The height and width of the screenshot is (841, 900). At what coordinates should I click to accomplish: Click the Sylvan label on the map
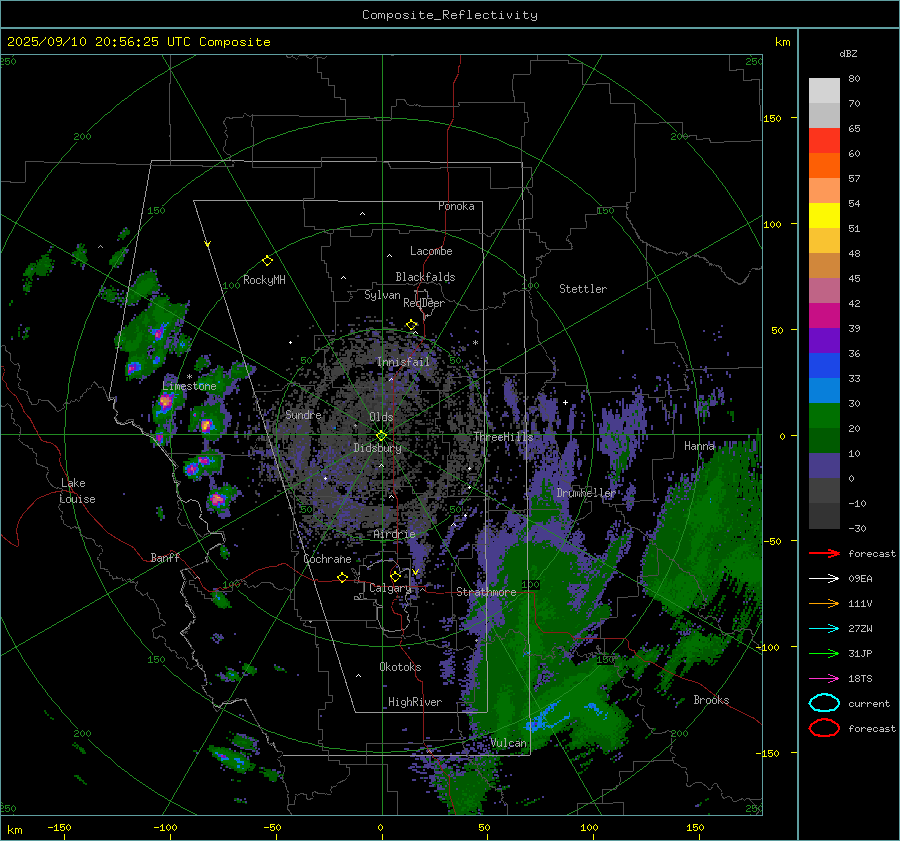(382, 295)
